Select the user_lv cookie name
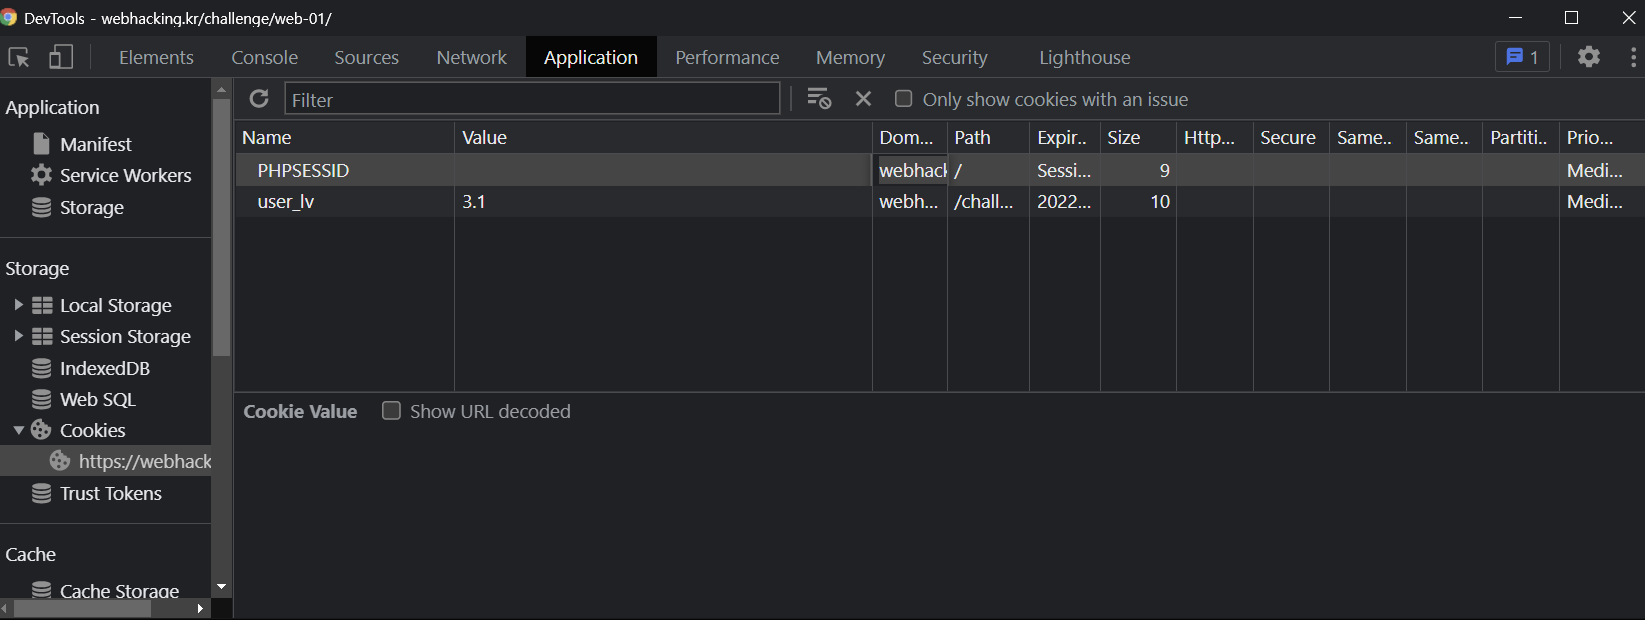The height and width of the screenshot is (620, 1645). (286, 201)
